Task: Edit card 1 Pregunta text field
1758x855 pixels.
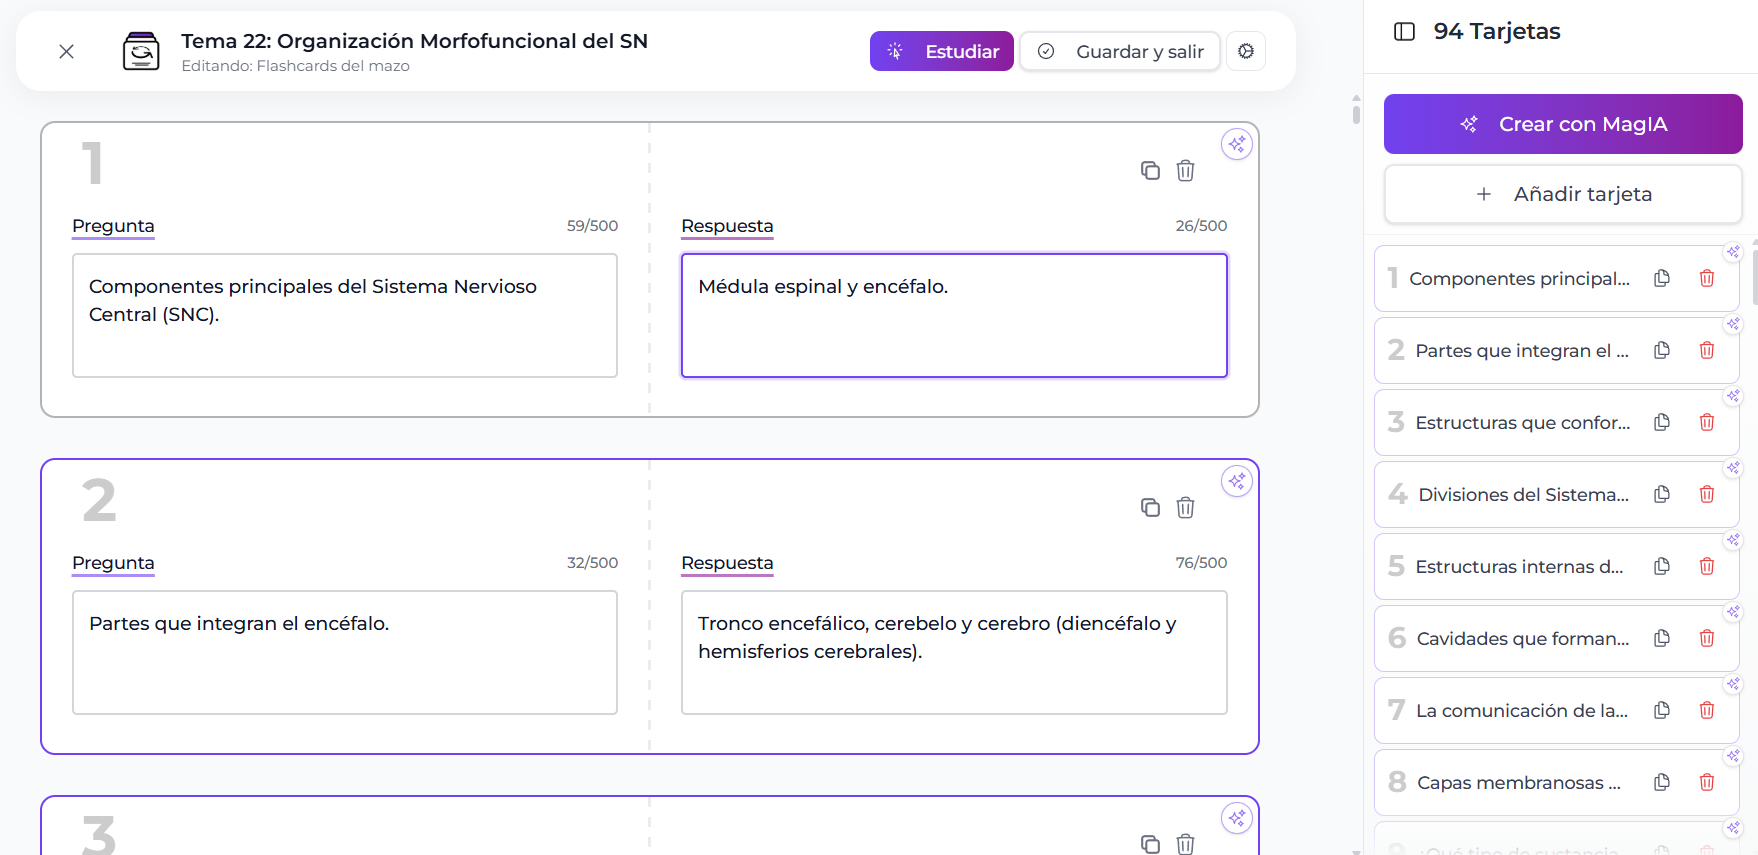Action: 344,315
